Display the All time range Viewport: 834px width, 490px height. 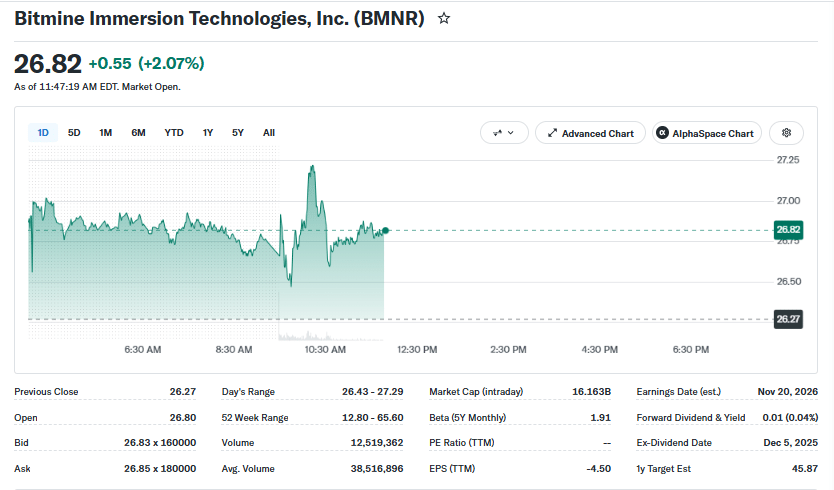pyautogui.click(x=269, y=132)
